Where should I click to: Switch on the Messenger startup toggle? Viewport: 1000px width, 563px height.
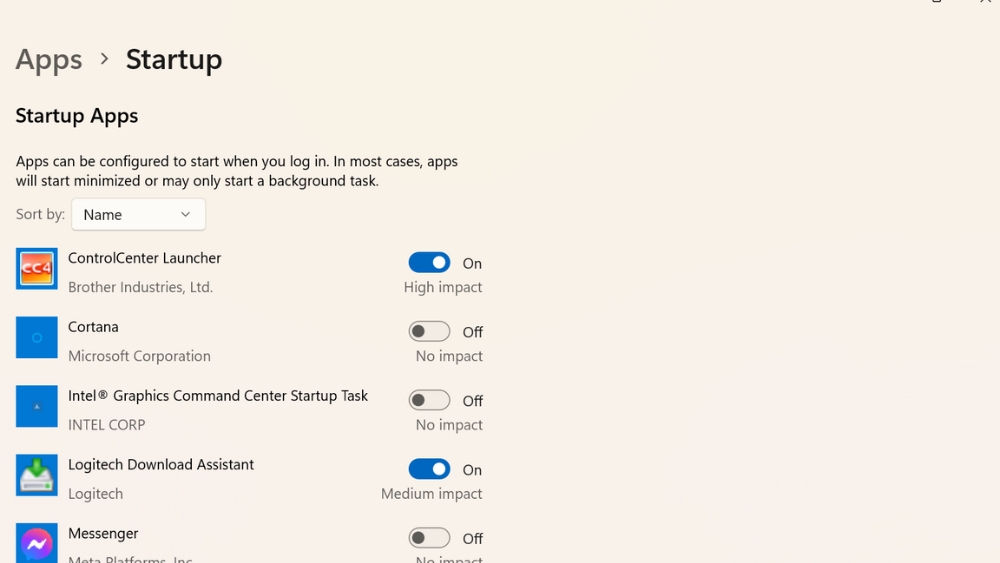(429, 538)
